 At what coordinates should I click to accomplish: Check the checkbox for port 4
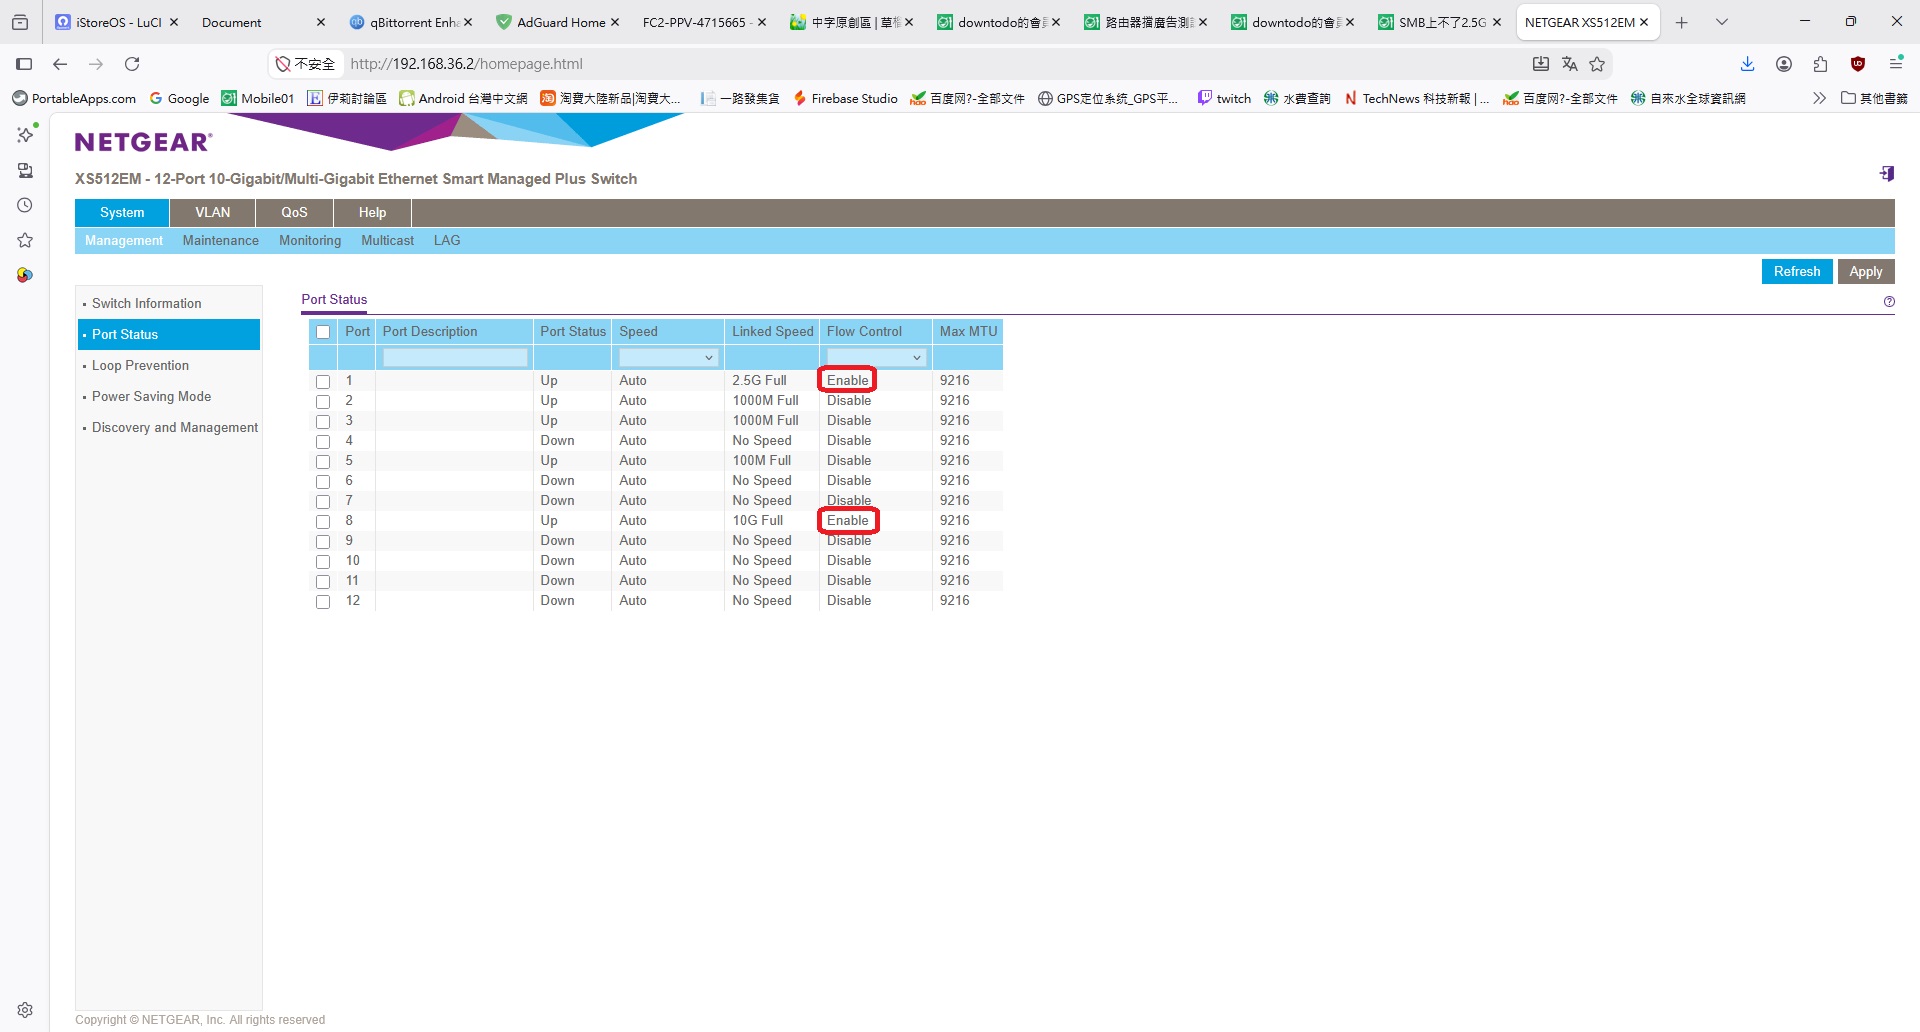tap(323, 442)
